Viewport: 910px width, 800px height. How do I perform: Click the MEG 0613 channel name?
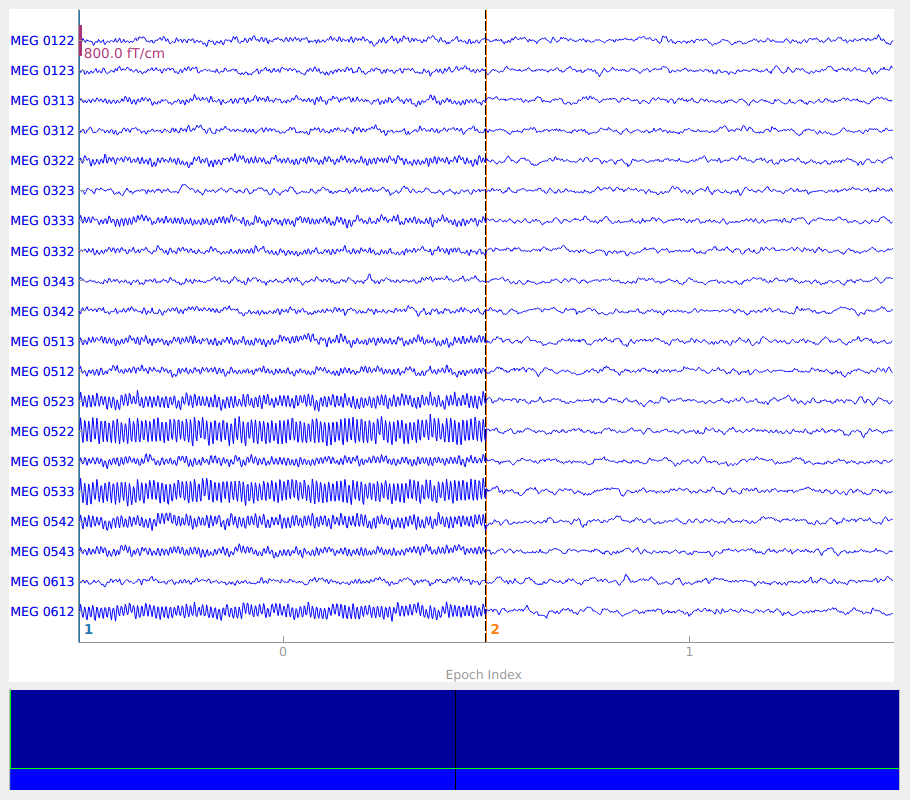[x=42, y=581]
